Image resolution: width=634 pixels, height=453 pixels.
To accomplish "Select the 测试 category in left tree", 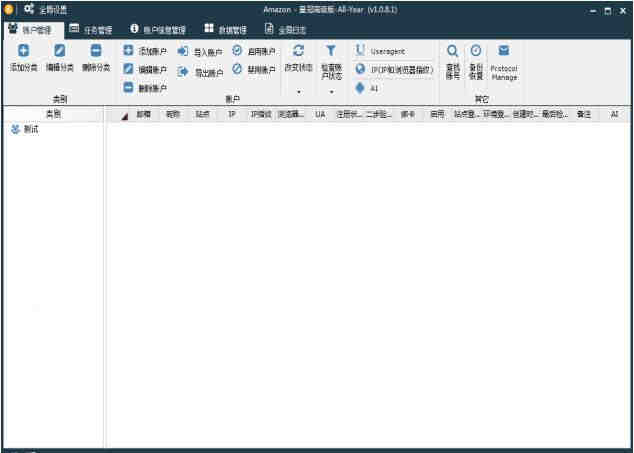I will 26,130.
